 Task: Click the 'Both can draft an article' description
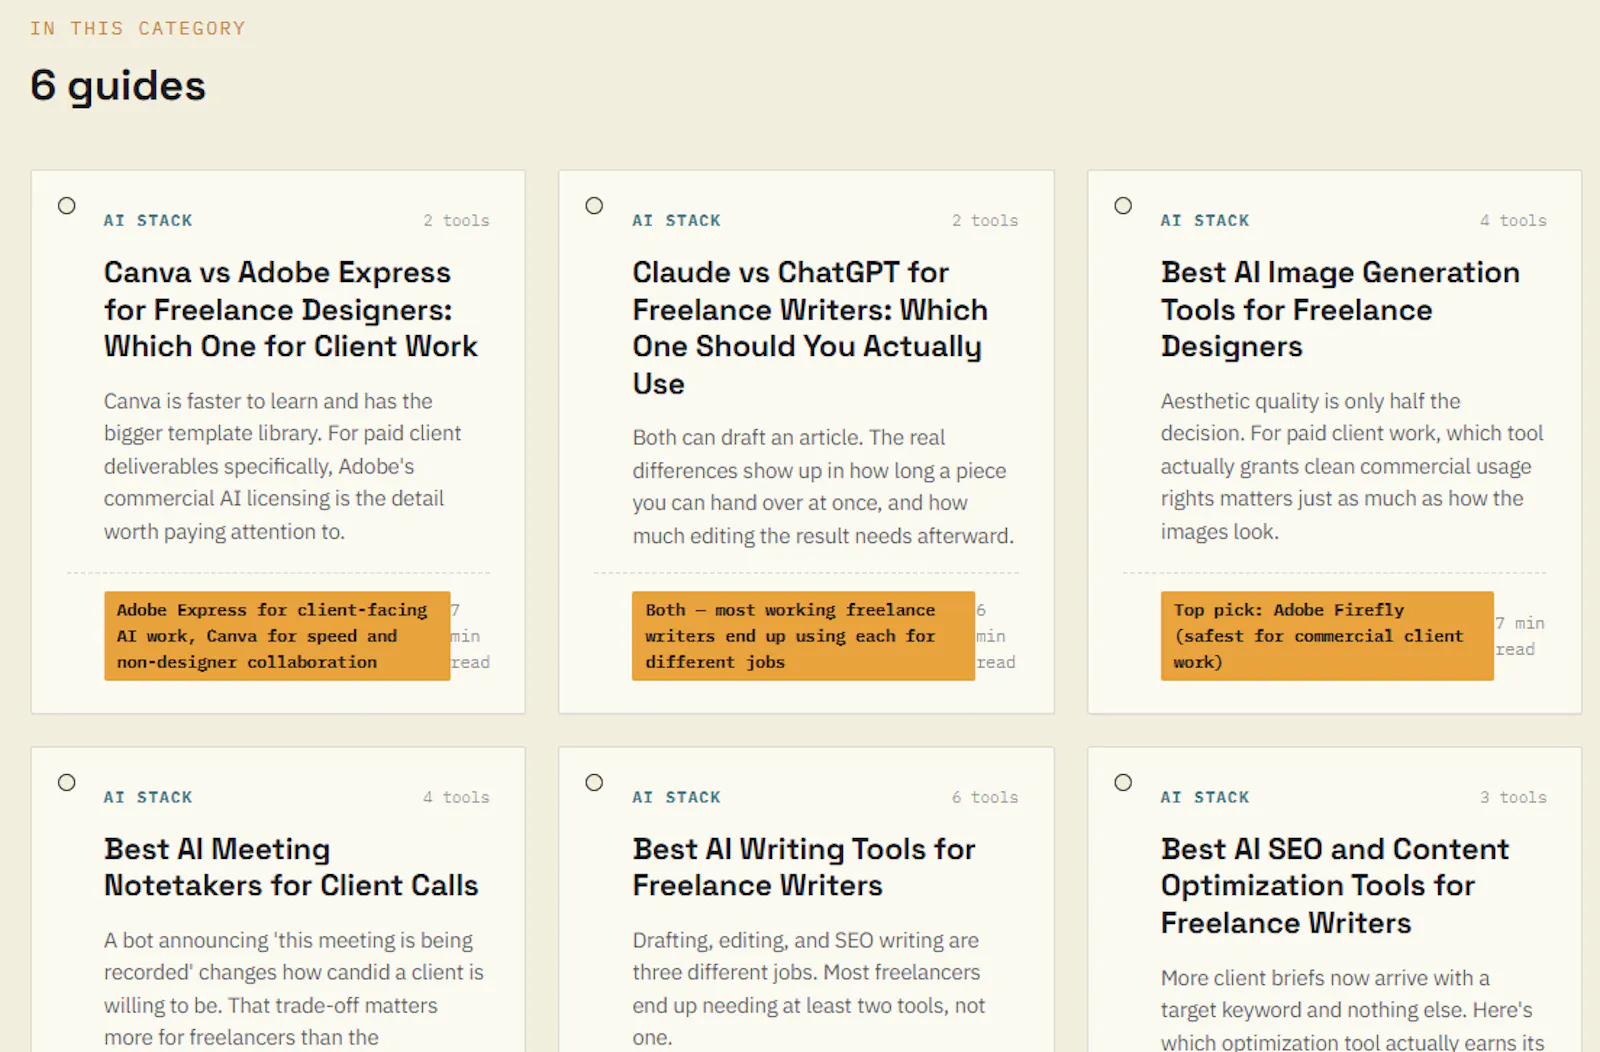click(x=823, y=487)
